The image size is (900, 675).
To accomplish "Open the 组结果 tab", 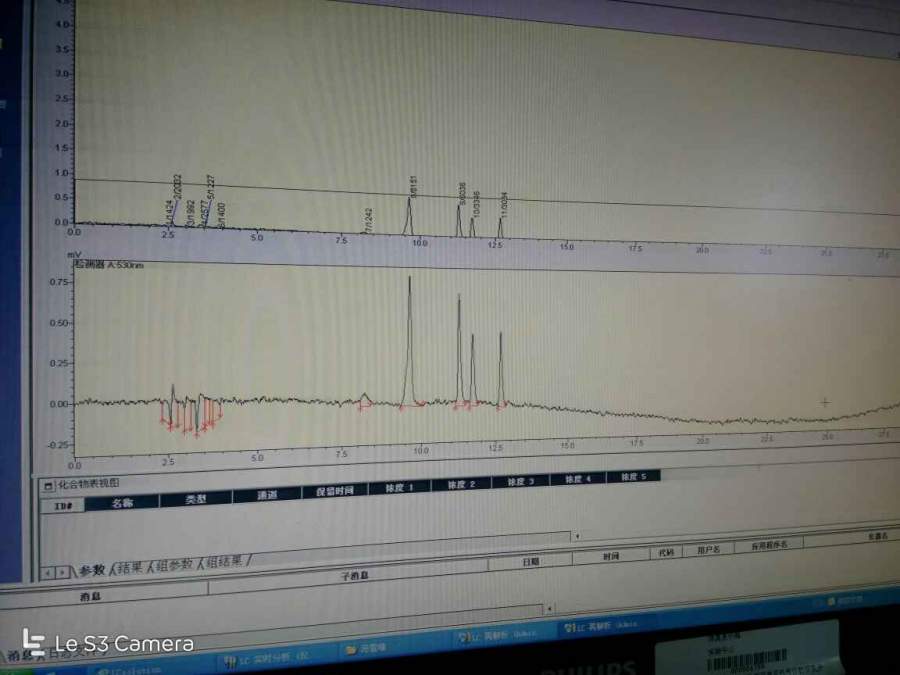I will pos(224,561).
